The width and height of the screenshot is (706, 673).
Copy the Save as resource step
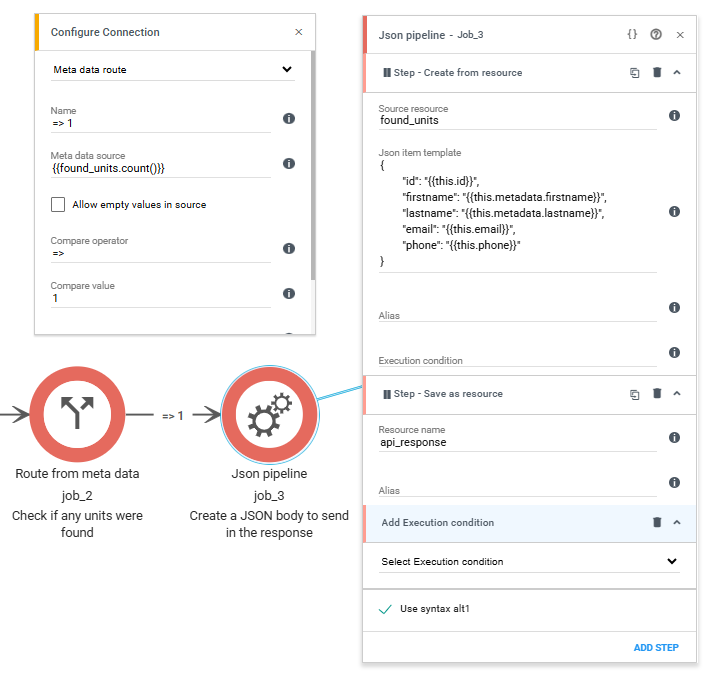634,394
